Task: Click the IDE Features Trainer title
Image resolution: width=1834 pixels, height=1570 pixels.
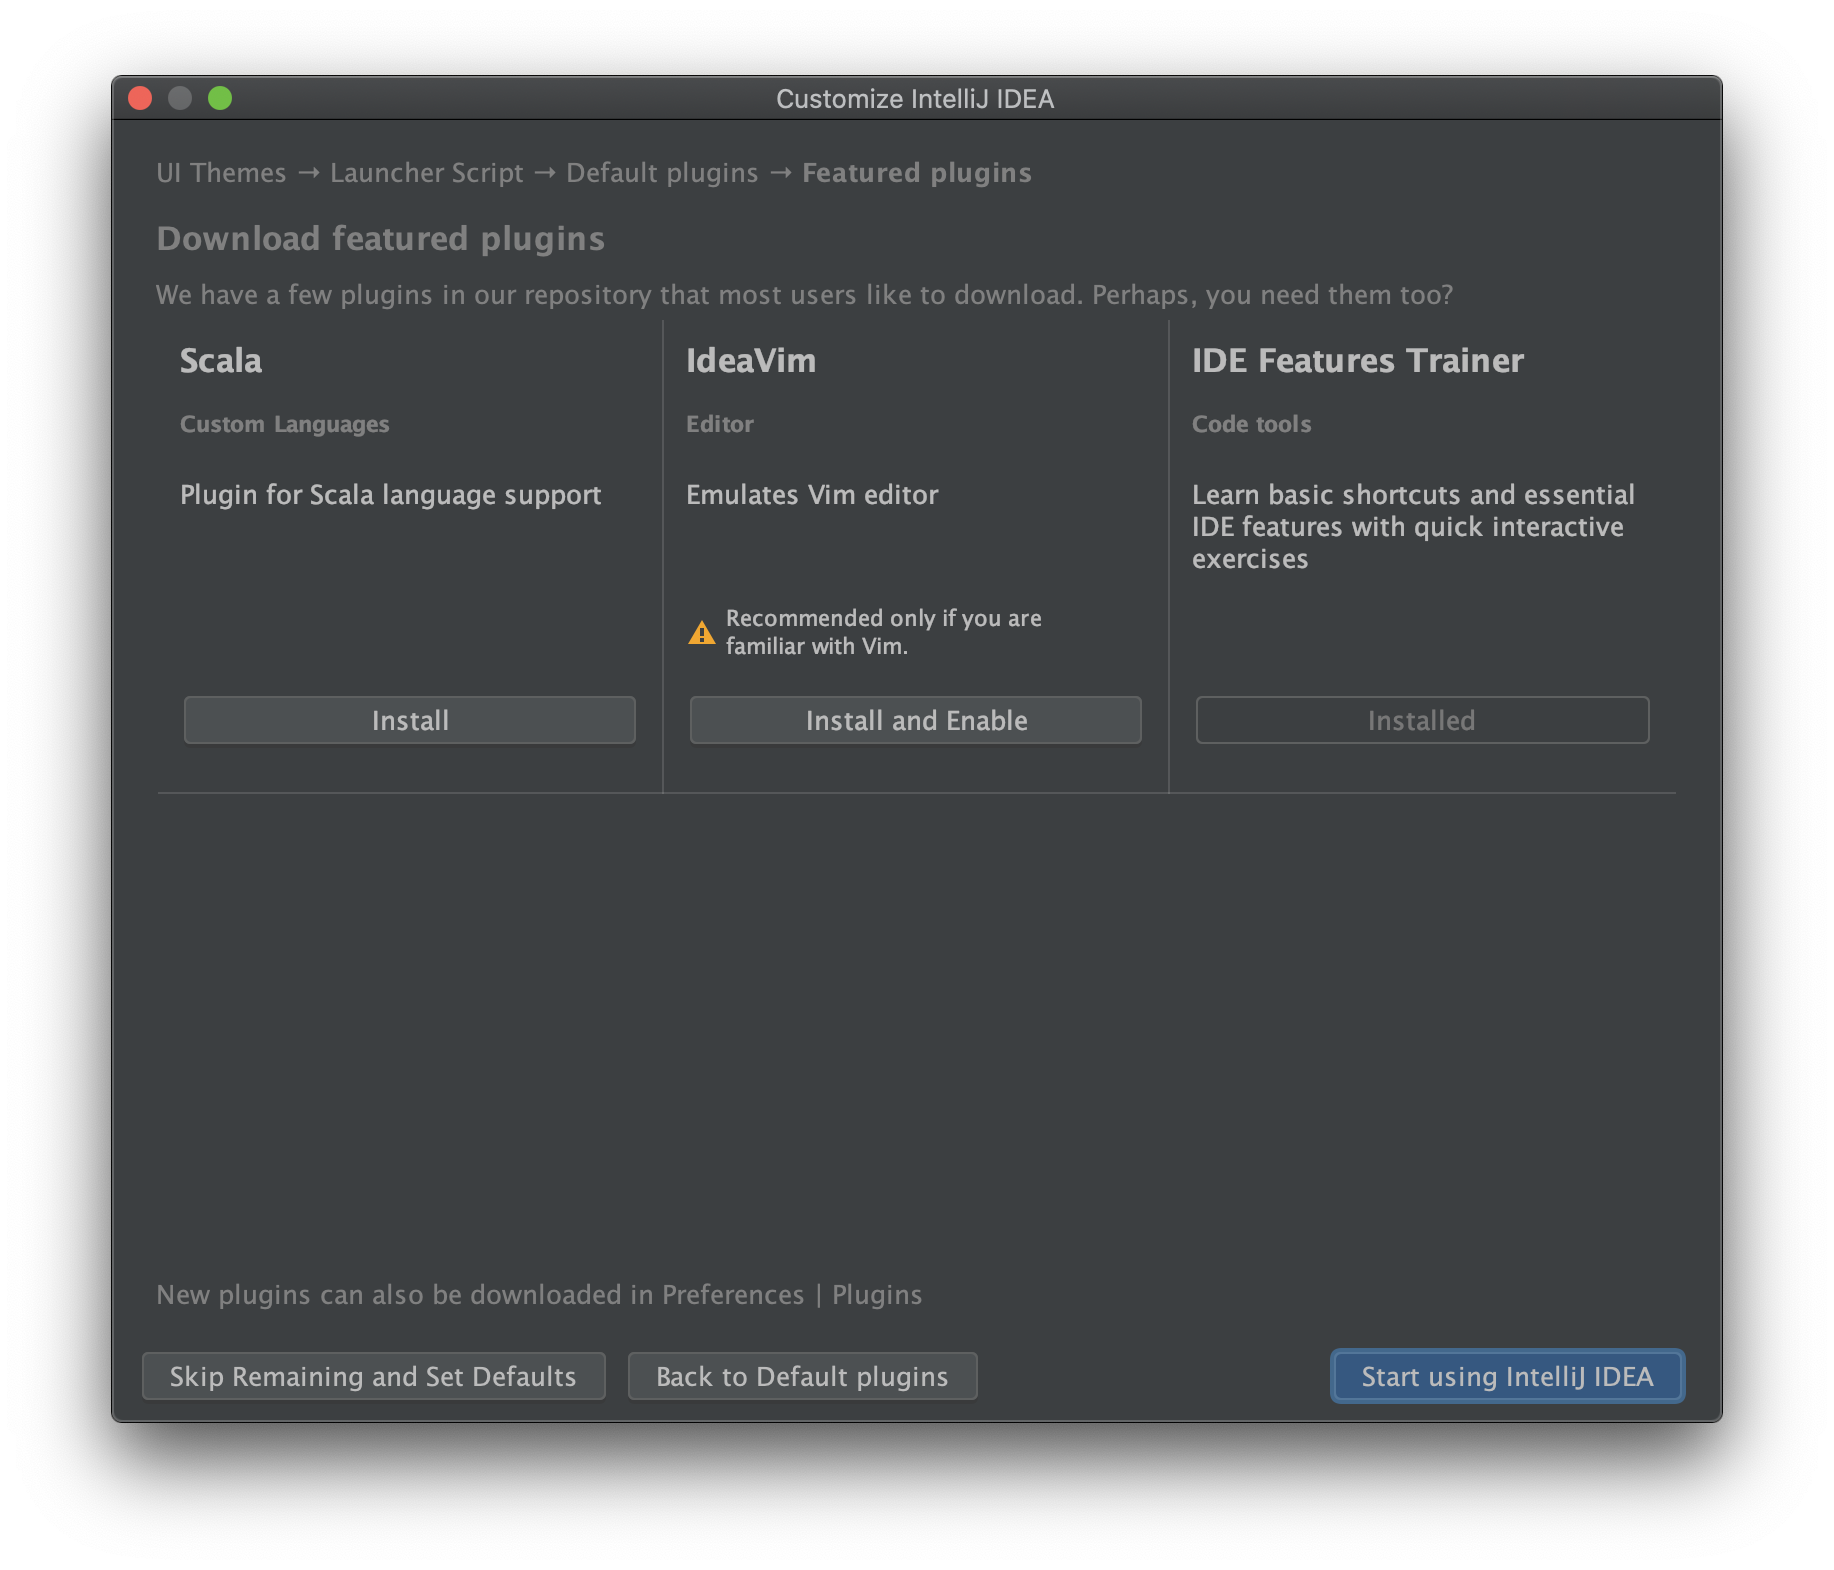Action: (x=1358, y=360)
